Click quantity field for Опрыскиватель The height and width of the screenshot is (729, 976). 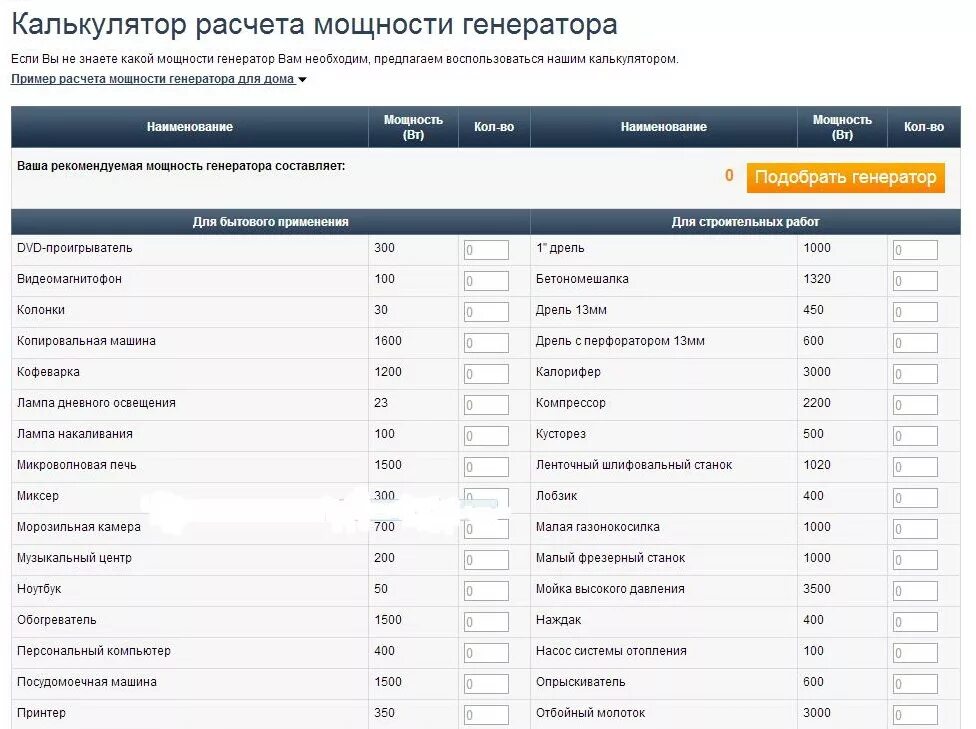(x=915, y=684)
